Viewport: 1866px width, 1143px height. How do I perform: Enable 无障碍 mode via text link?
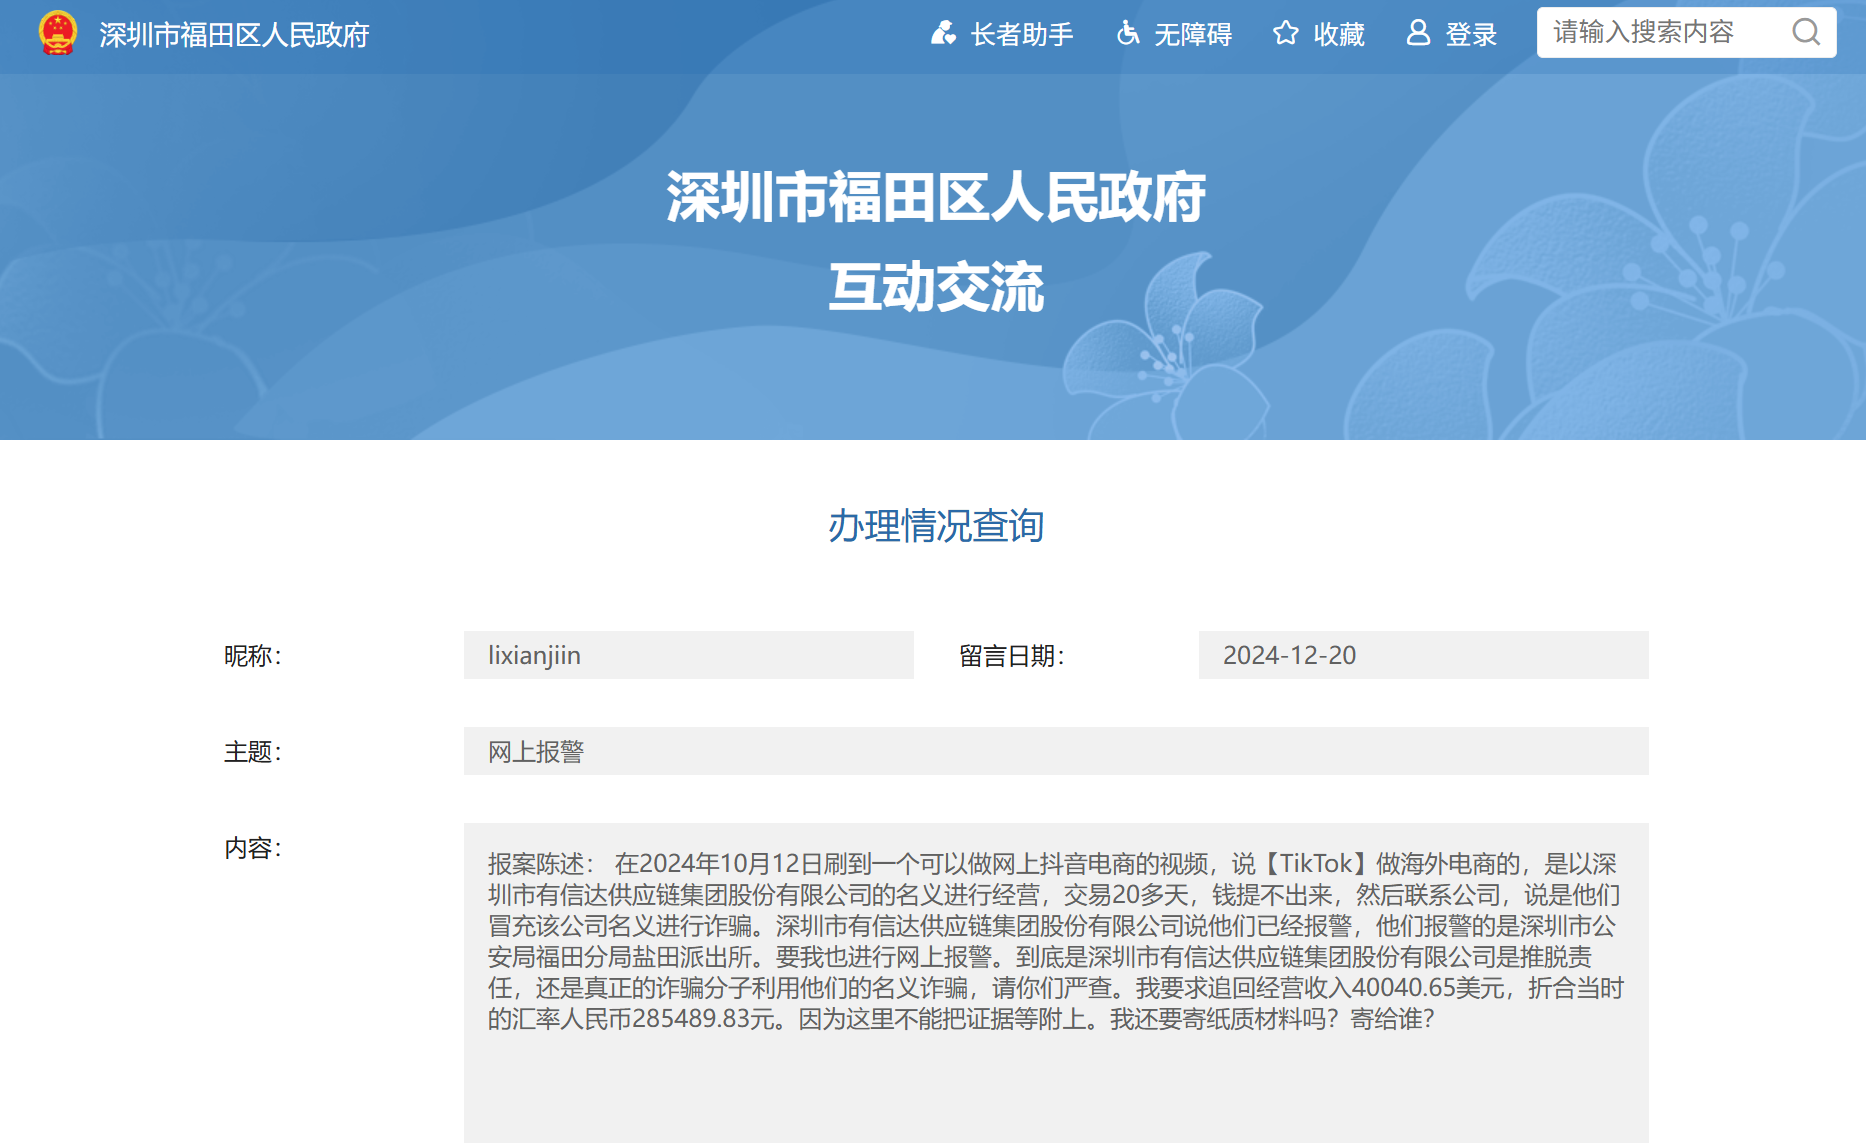click(1192, 34)
